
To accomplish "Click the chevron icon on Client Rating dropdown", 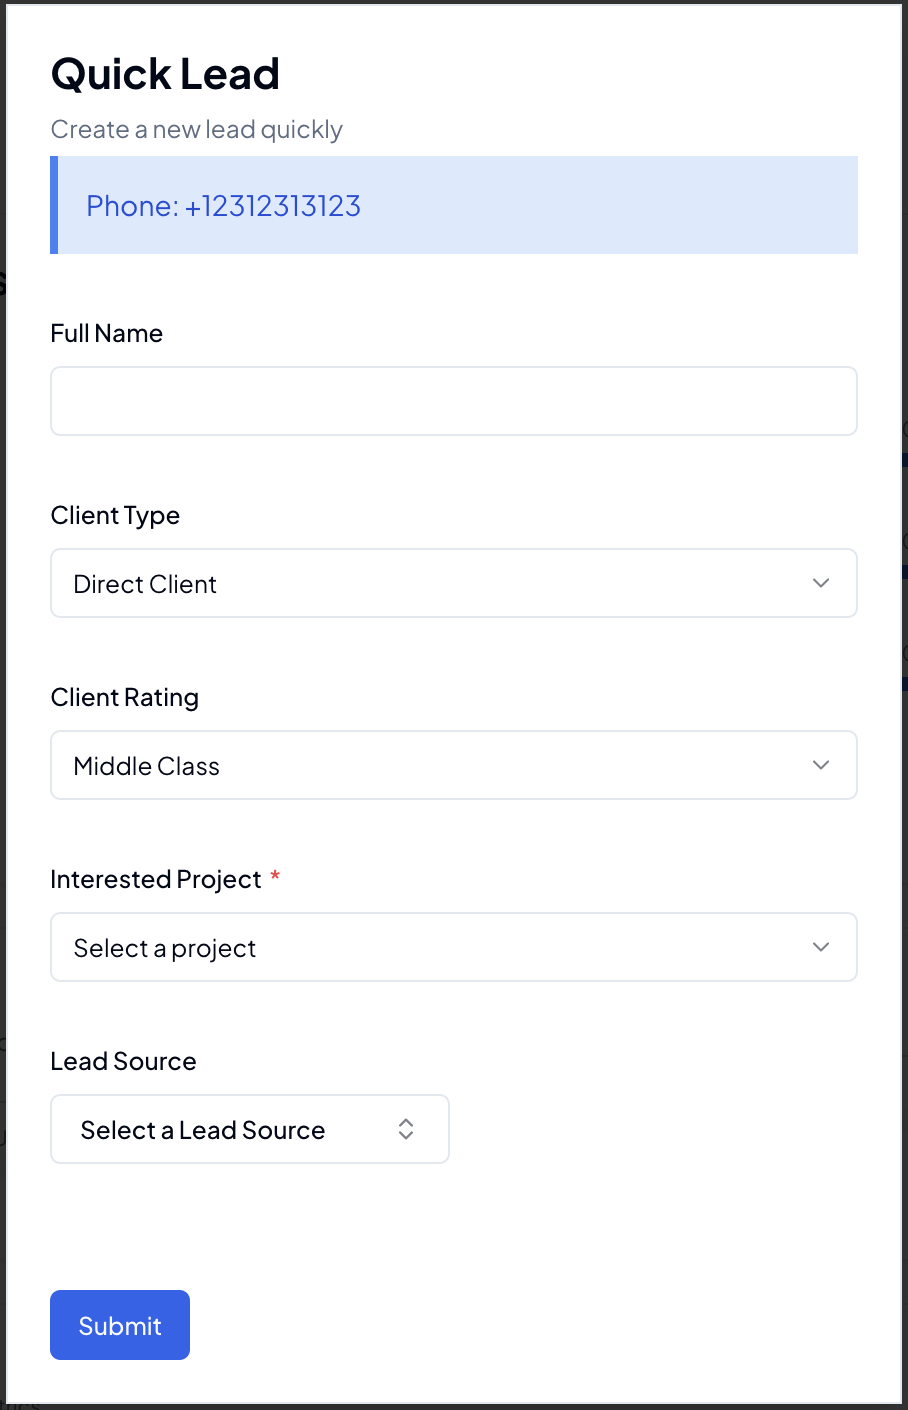I will point(820,765).
